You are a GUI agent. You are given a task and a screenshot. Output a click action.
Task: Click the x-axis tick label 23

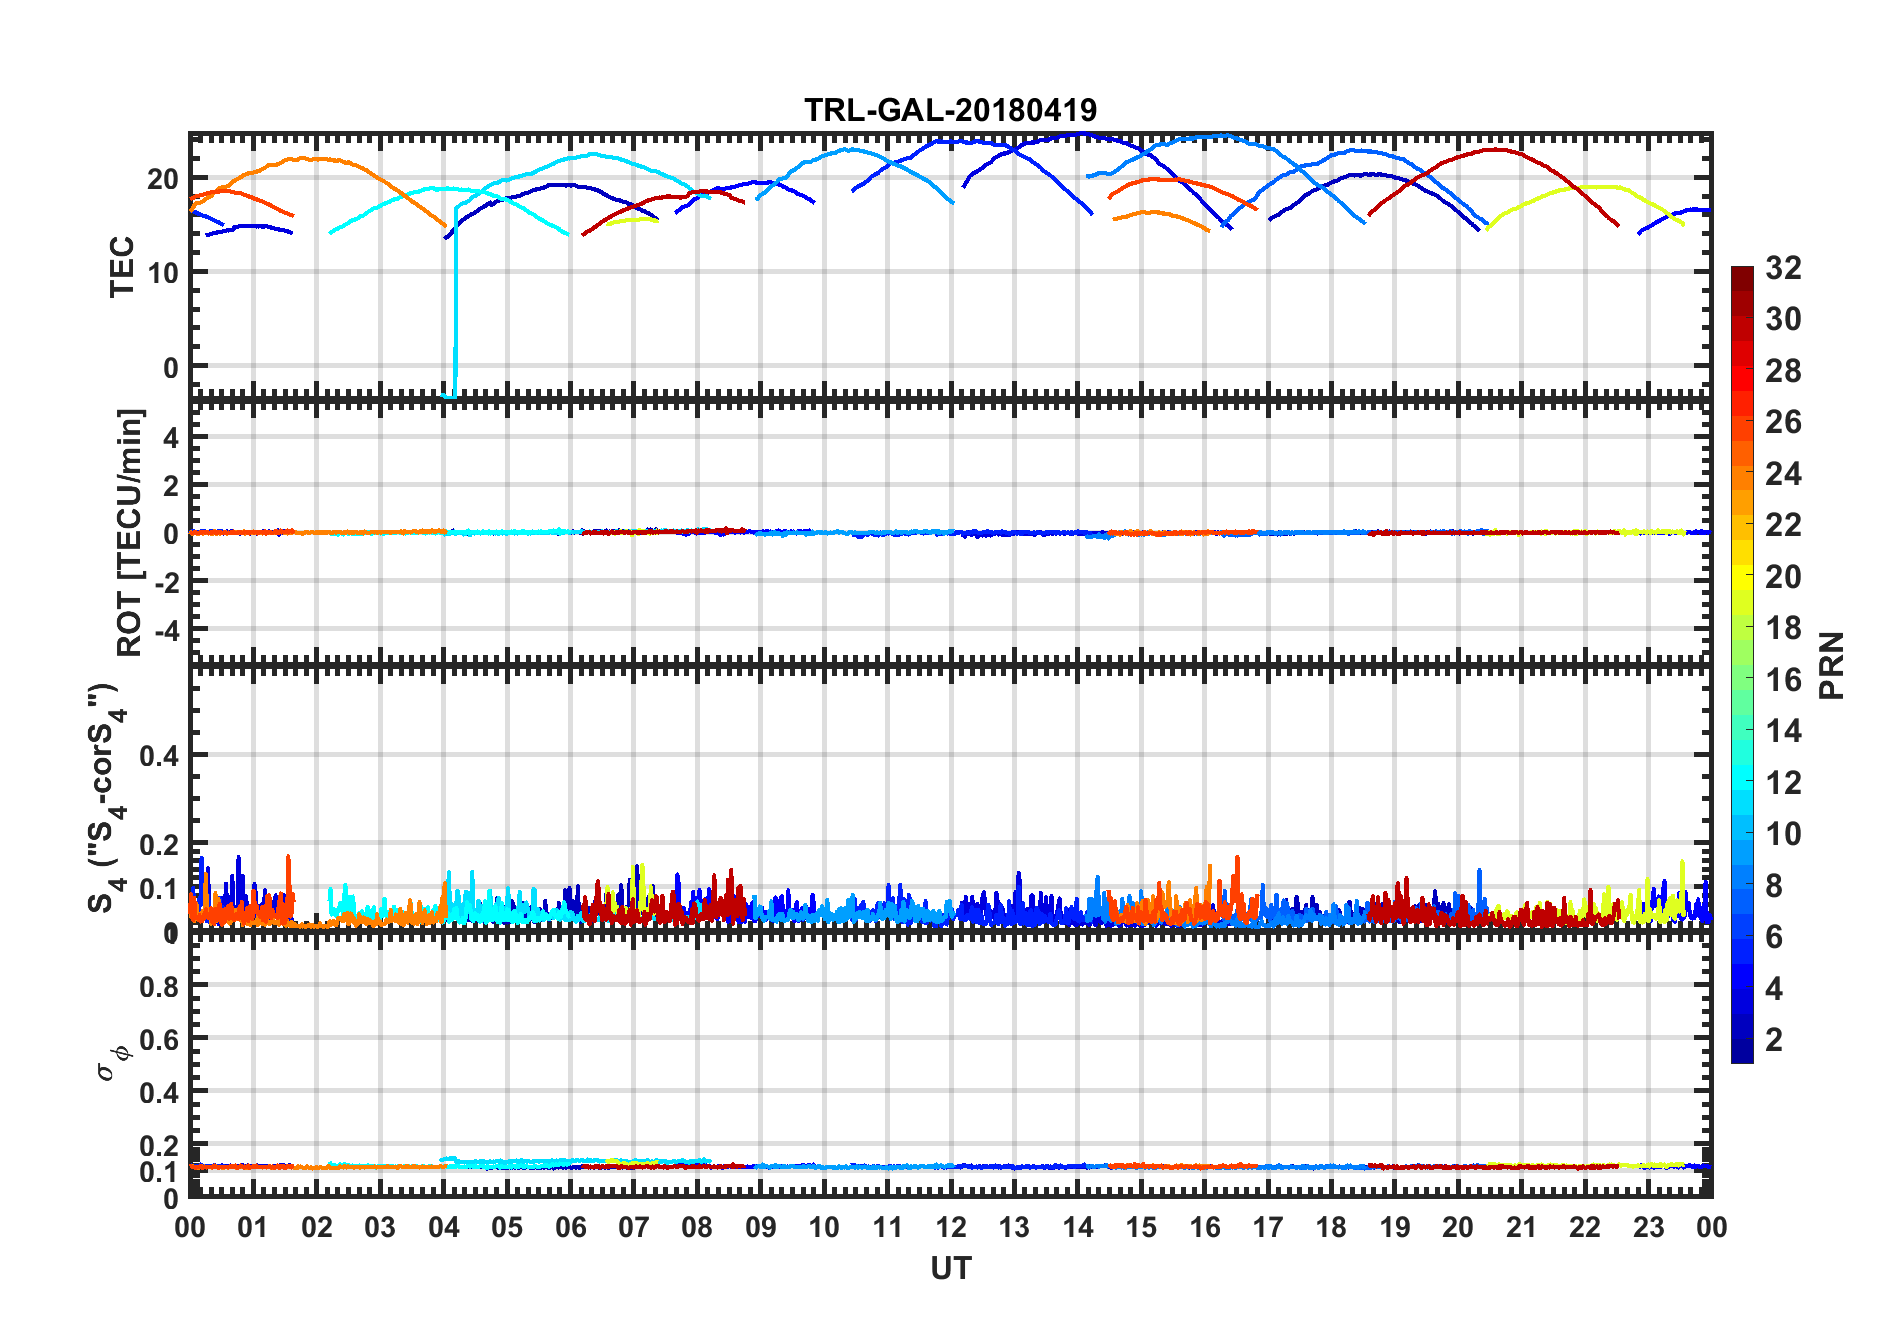(1648, 1227)
